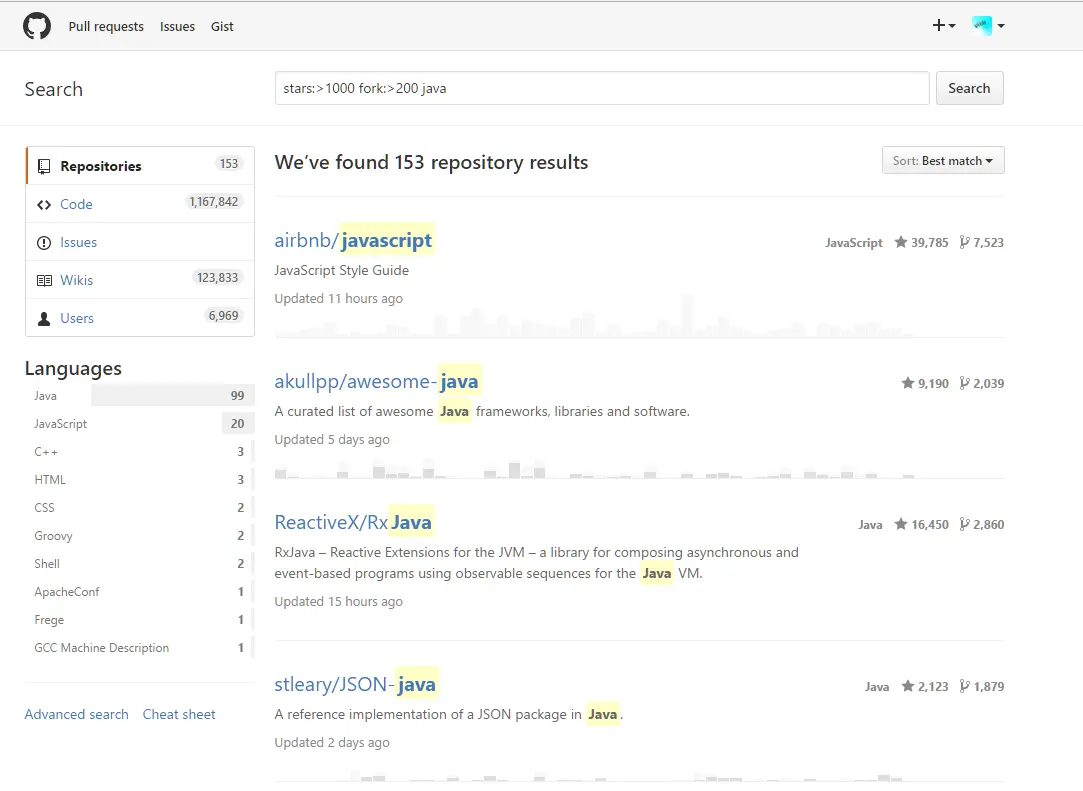Open the airbnb/javascript repository
The height and width of the screenshot is (791, 1083).
pyautogui.click(x=353, y=240)
